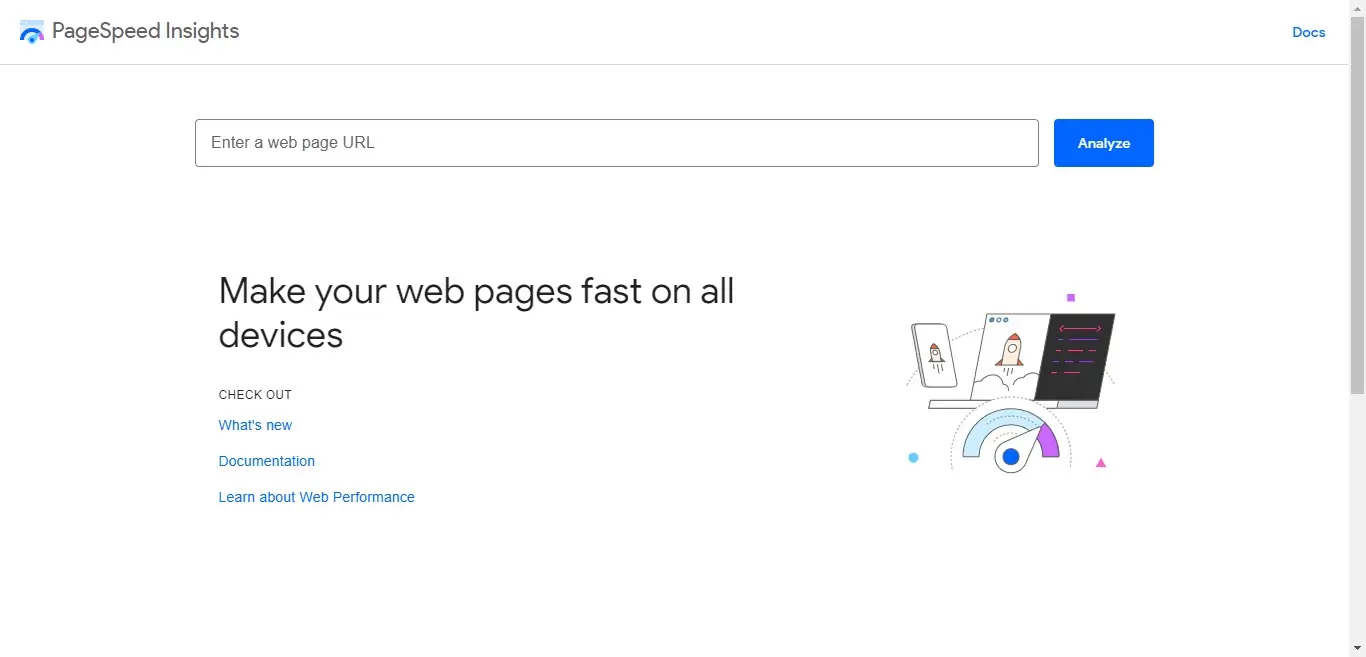Click the light blue dot decoration
The width and height of the screenshot is (1366, 657).
pyautogui.click(x=913, y=458)
